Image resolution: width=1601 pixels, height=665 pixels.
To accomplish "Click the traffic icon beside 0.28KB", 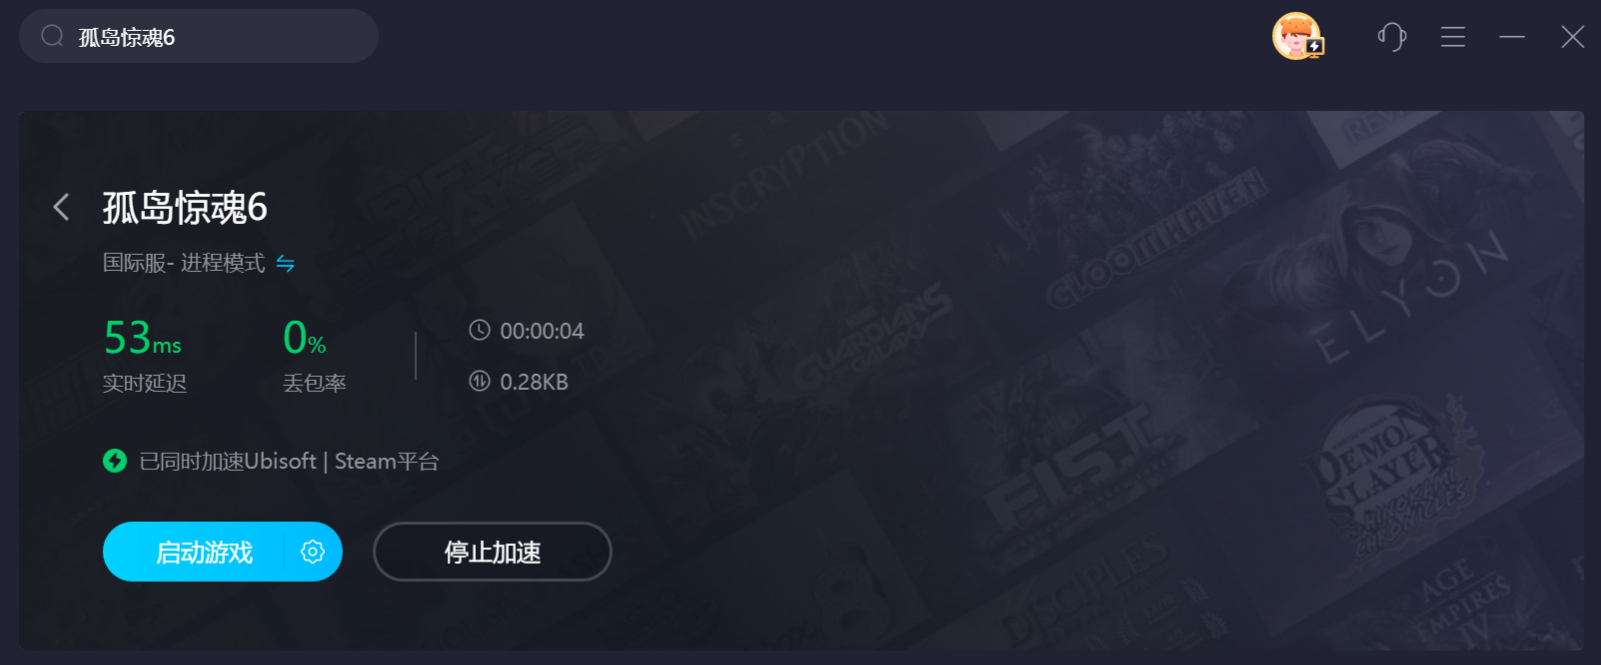I will (x=480, y=381).
